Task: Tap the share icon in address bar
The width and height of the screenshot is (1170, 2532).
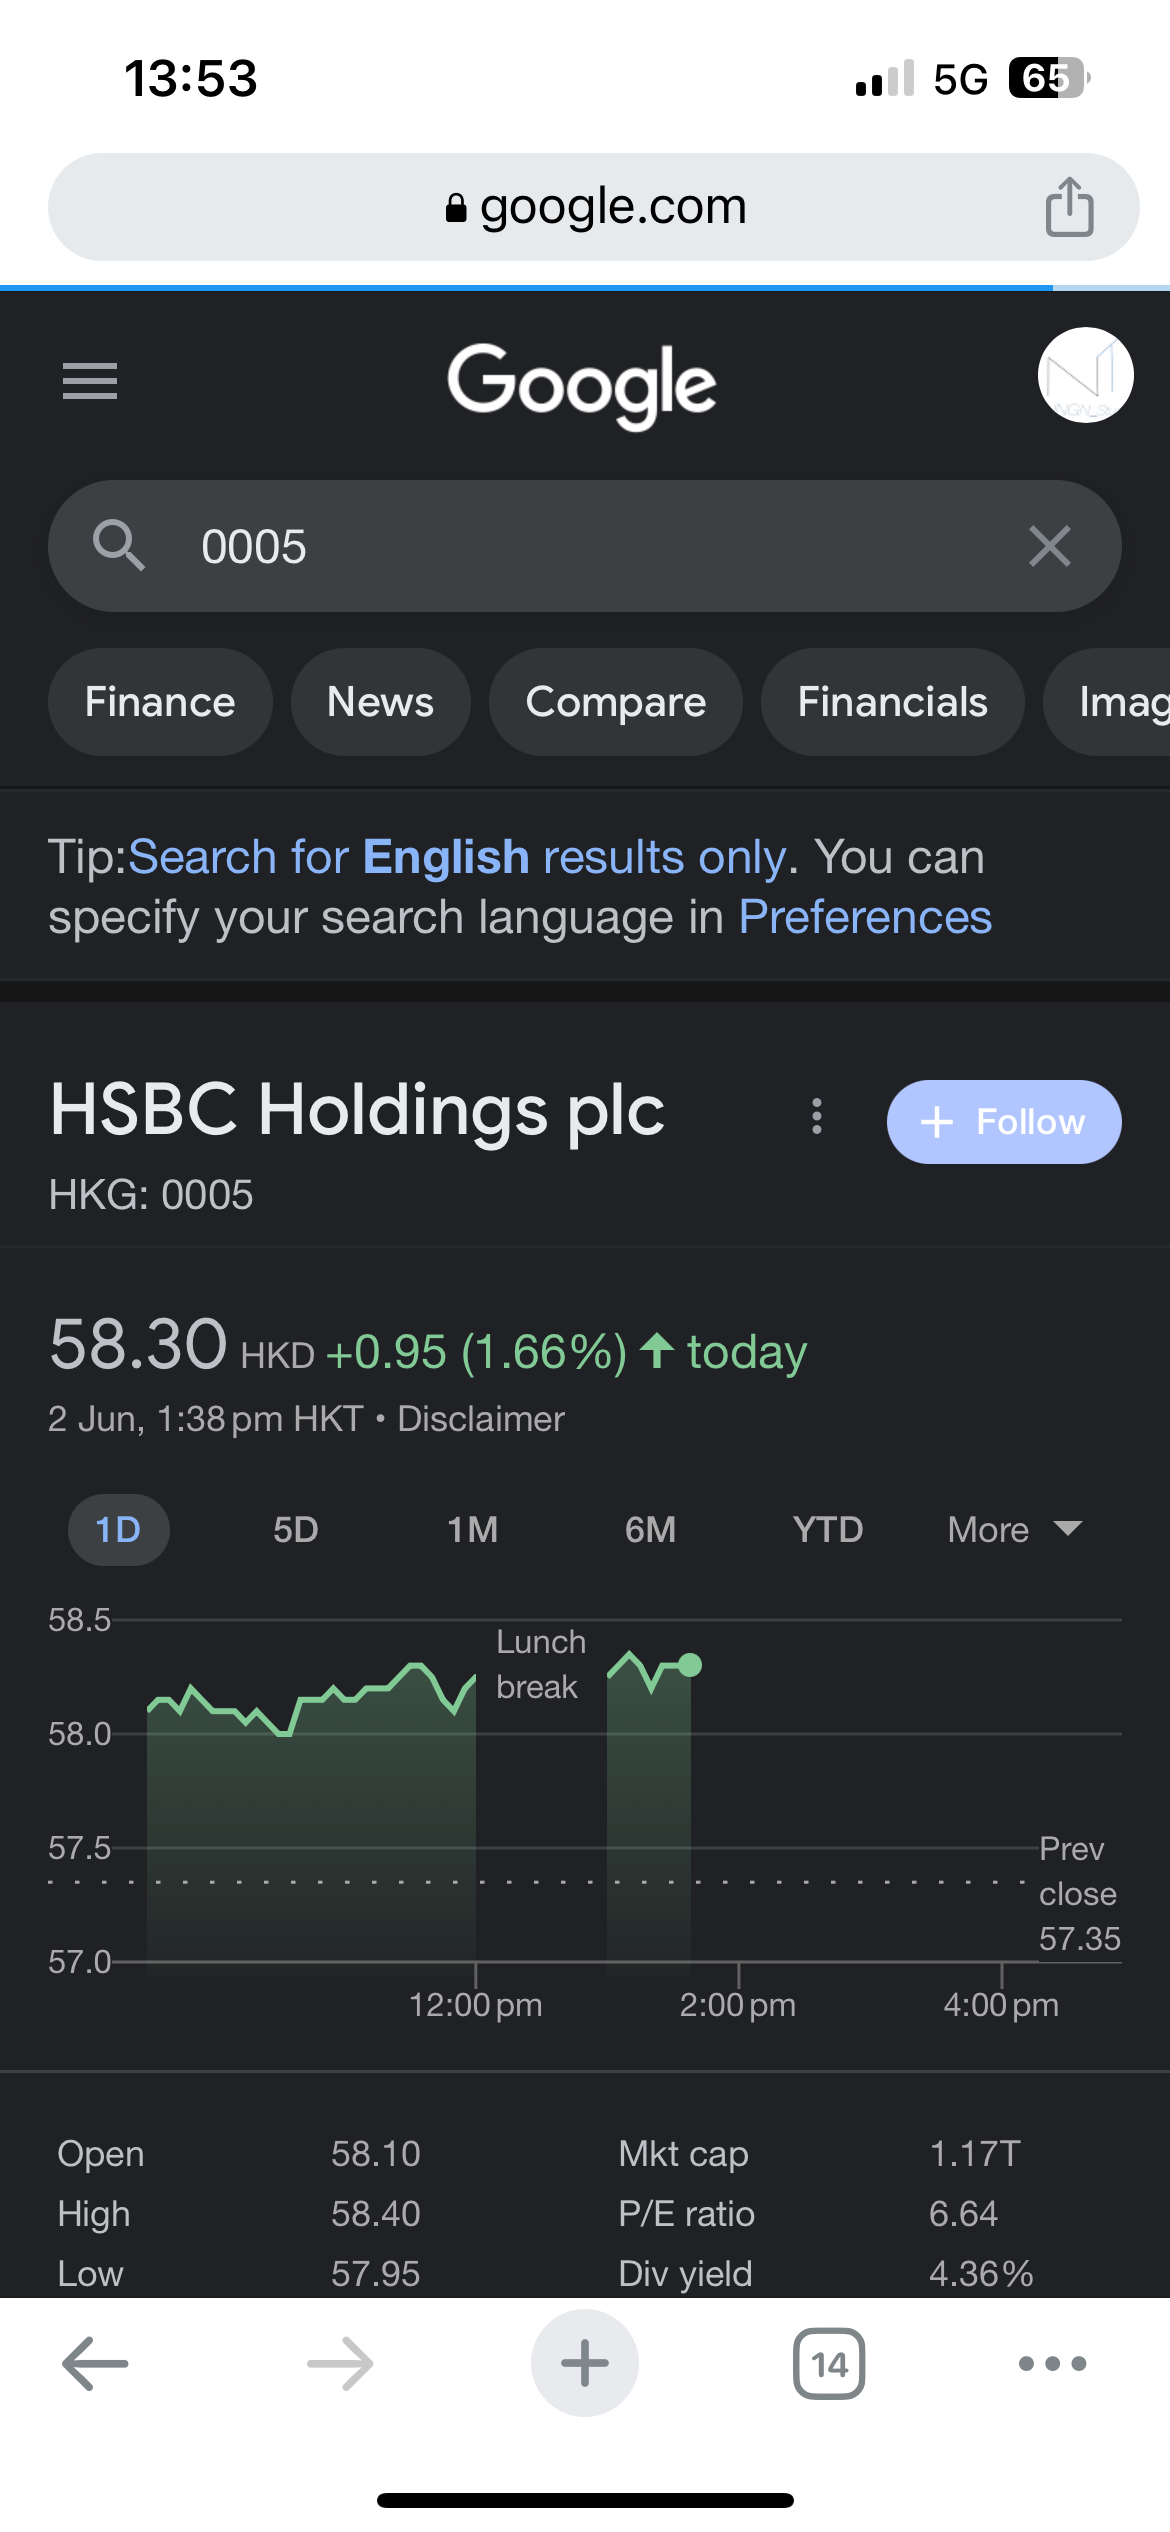Action: pyautogui.click(x=1069, y=207)
